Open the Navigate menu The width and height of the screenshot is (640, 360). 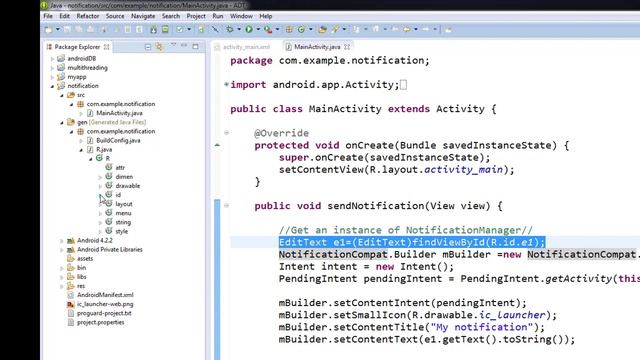point(143,16)
